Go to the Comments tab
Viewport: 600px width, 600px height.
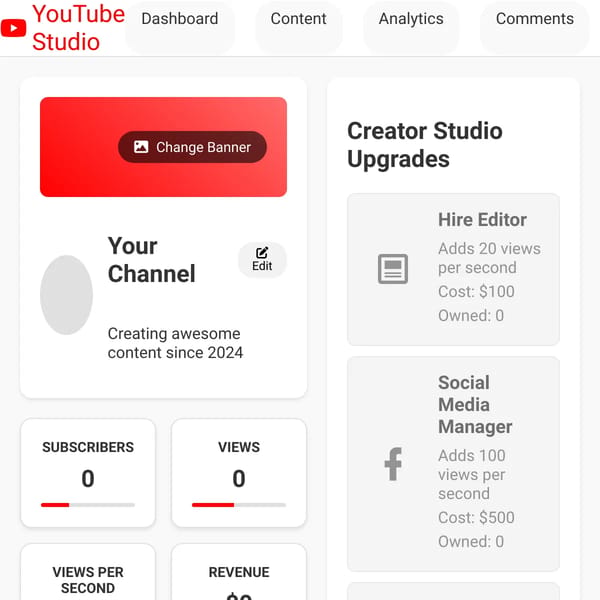point(535,28)
